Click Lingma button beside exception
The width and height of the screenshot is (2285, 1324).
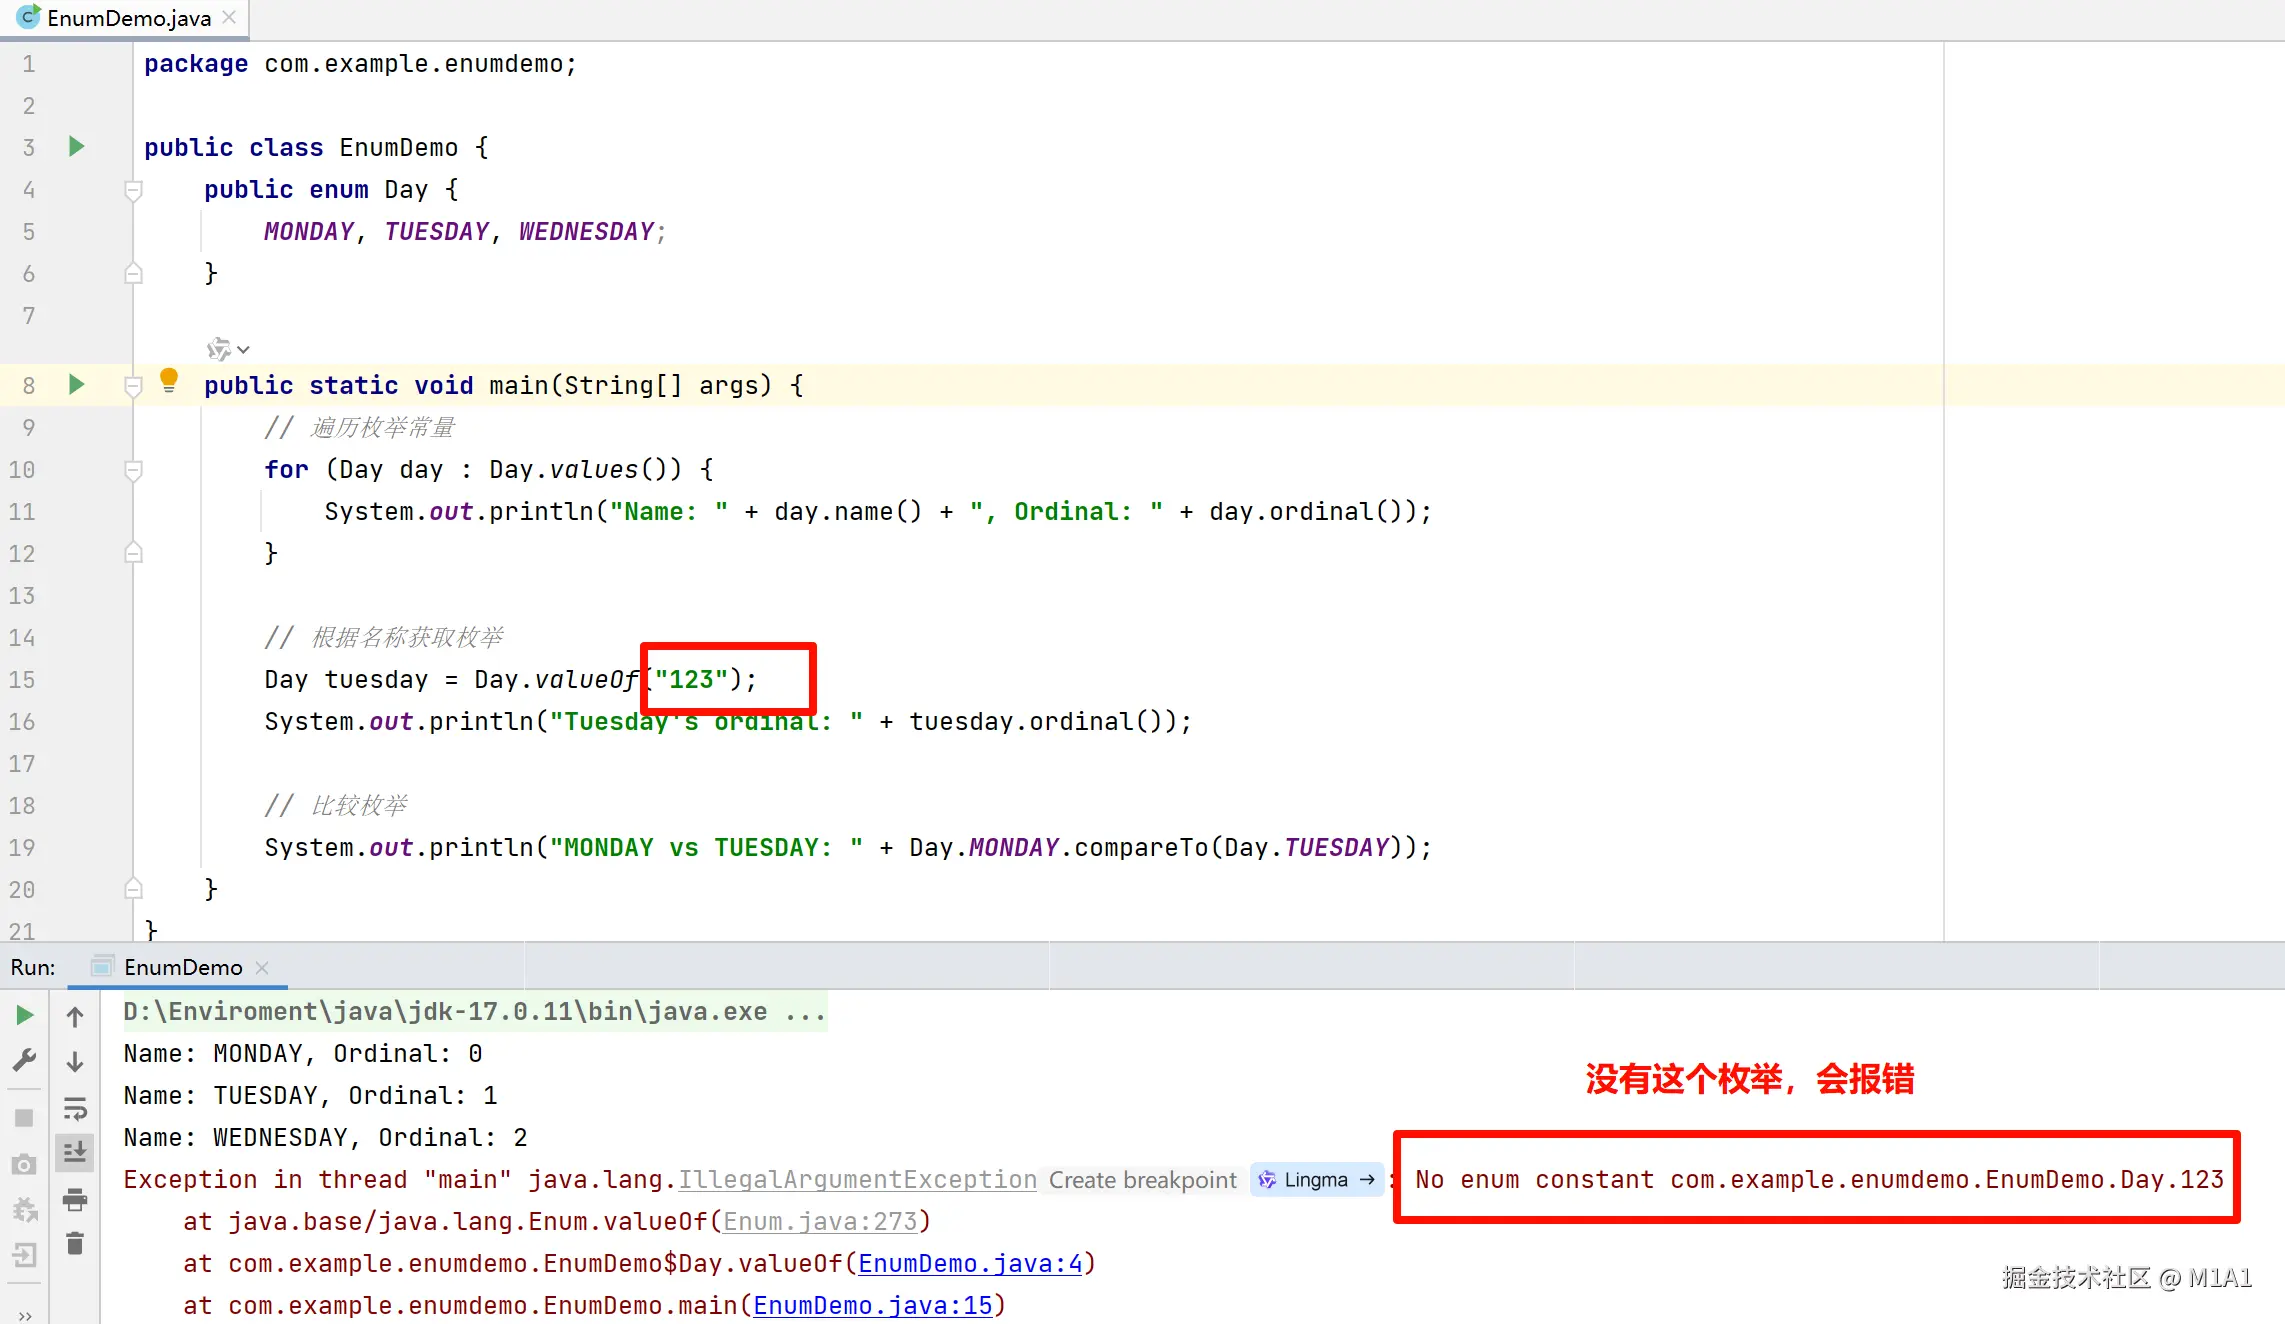point(1316,1180)
